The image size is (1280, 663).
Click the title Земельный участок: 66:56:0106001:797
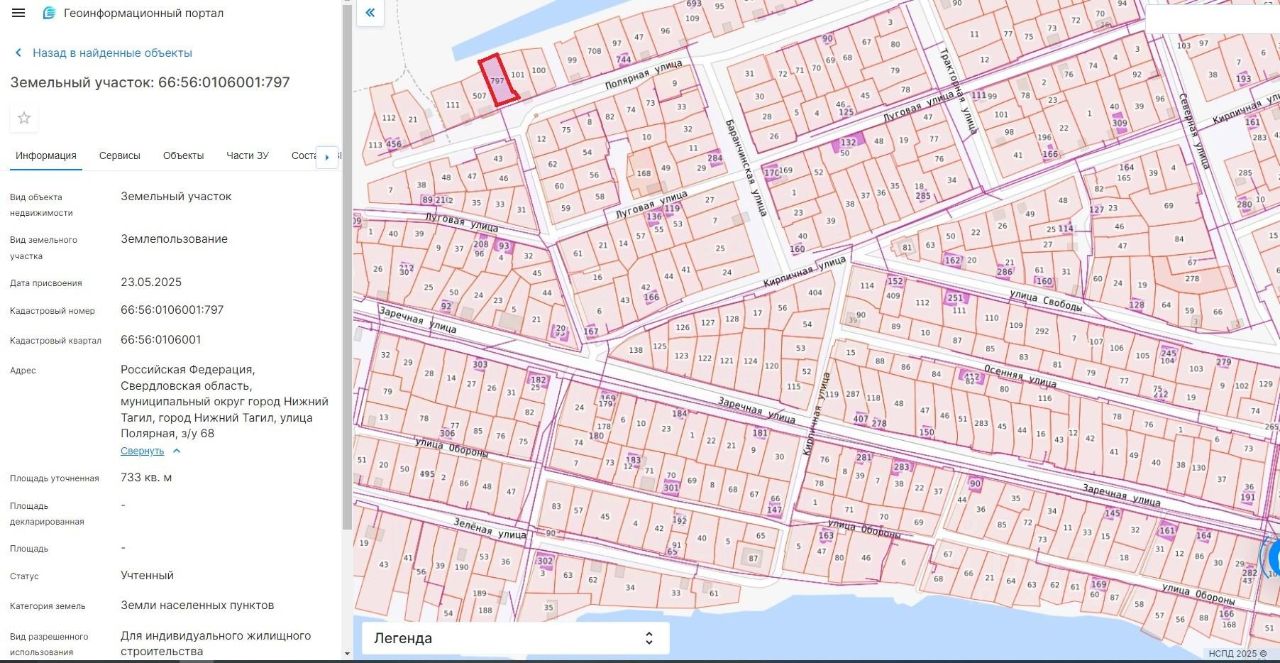[x=150, y=82]
